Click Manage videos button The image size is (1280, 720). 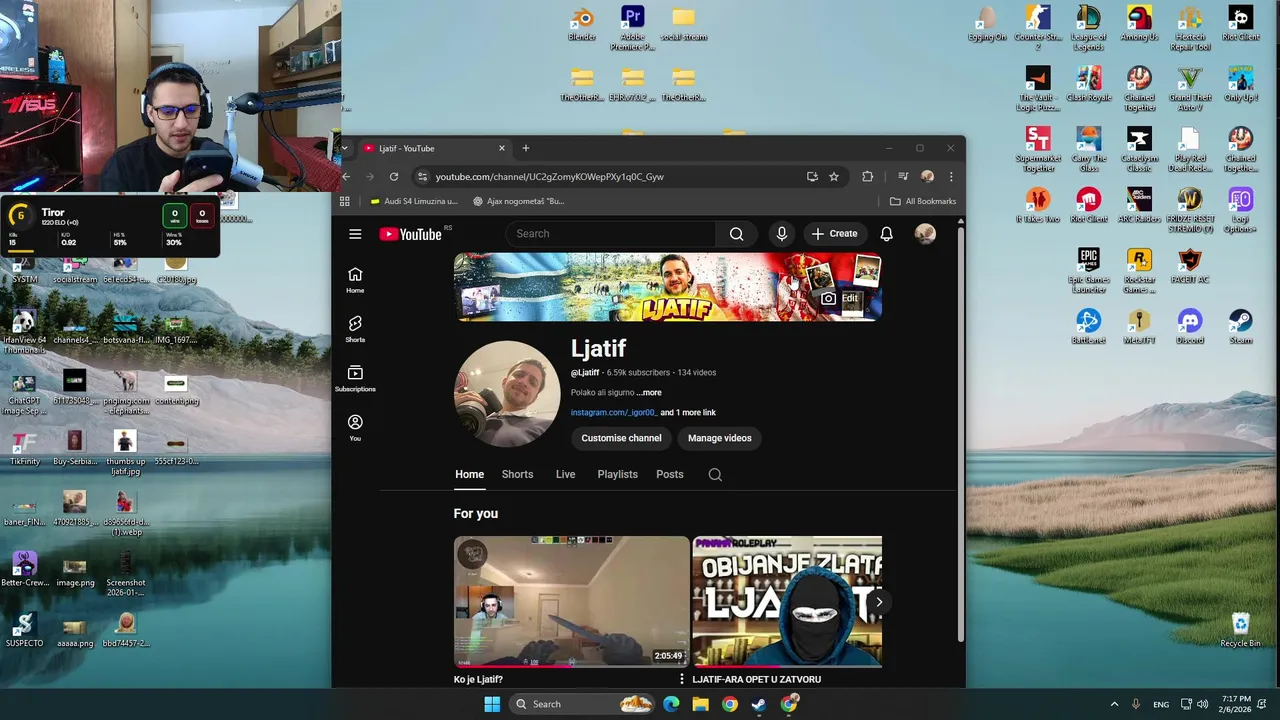pos(719,438)
